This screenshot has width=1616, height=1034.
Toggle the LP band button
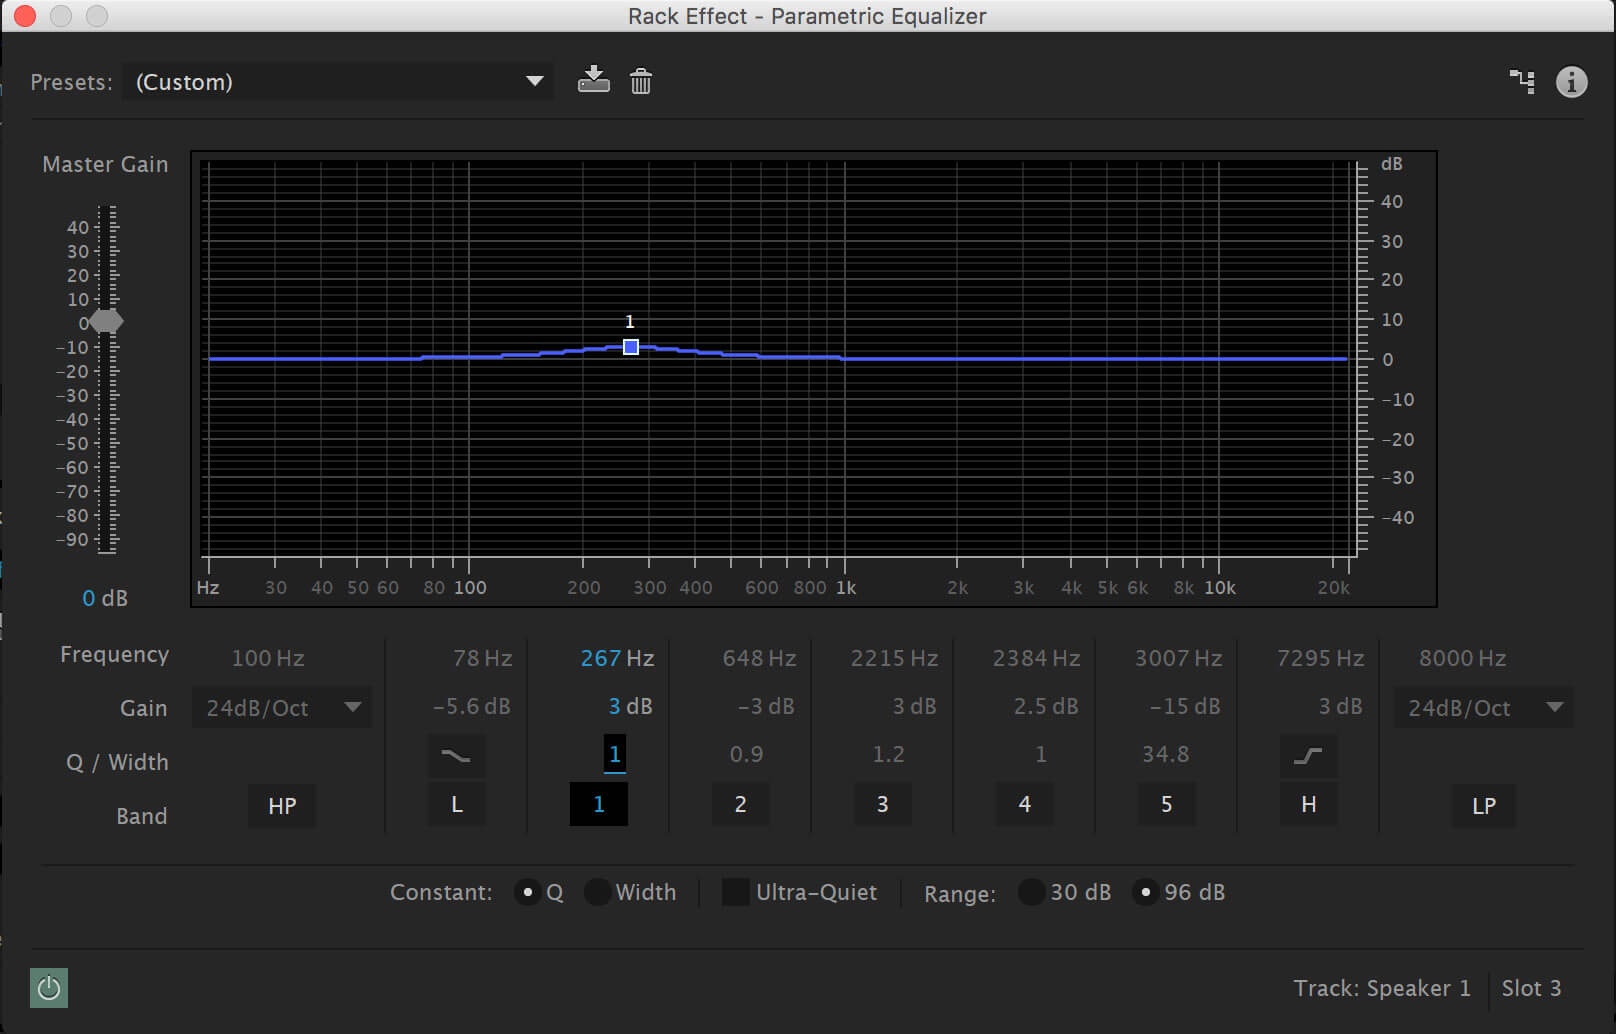1484,805
